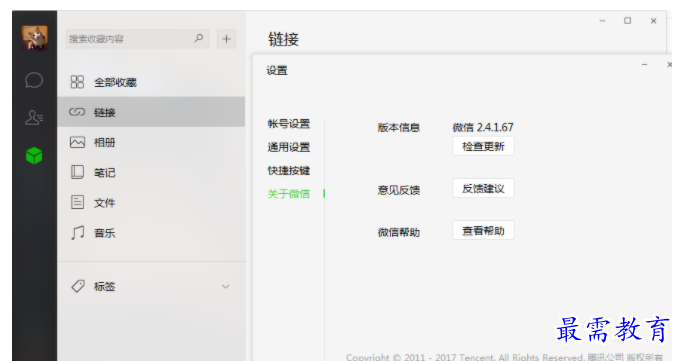Select the 全部收藏 grid icon
Image resolution: width=678 pixels, height=361 pixels.
77,82
